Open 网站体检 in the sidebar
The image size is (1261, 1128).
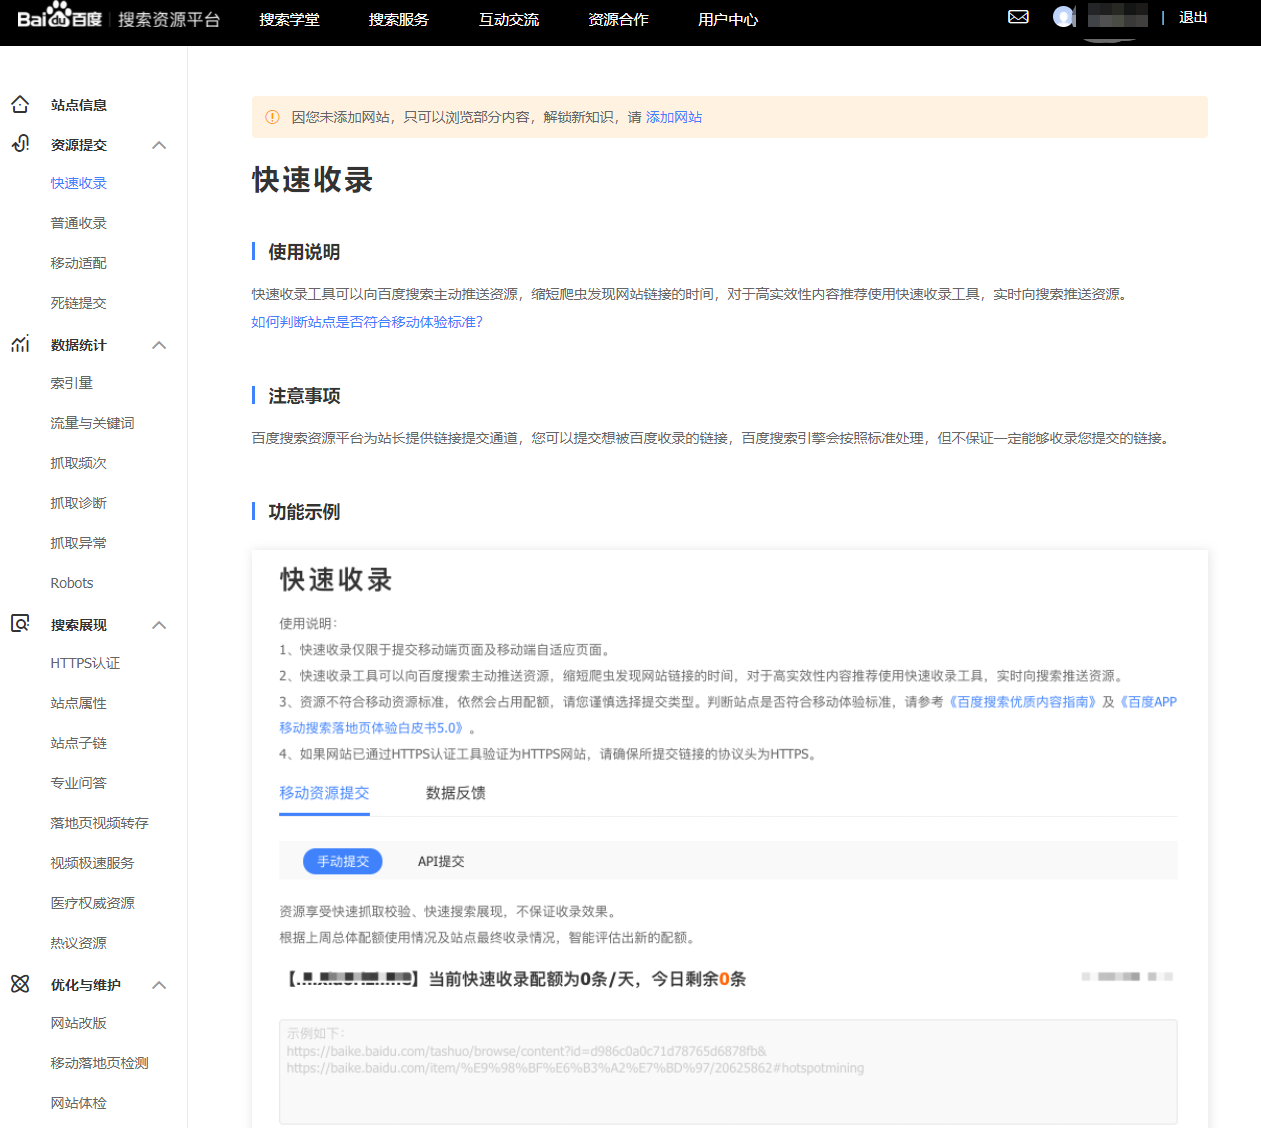coord(79,1103)
